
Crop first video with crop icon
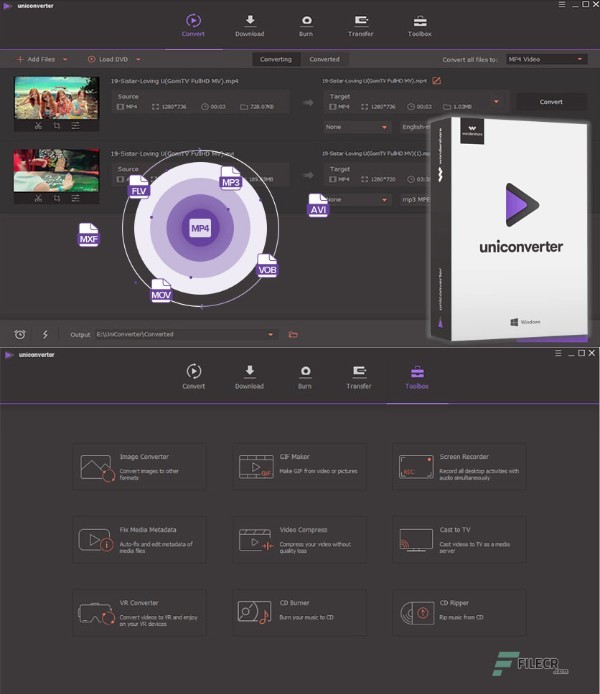57,126
